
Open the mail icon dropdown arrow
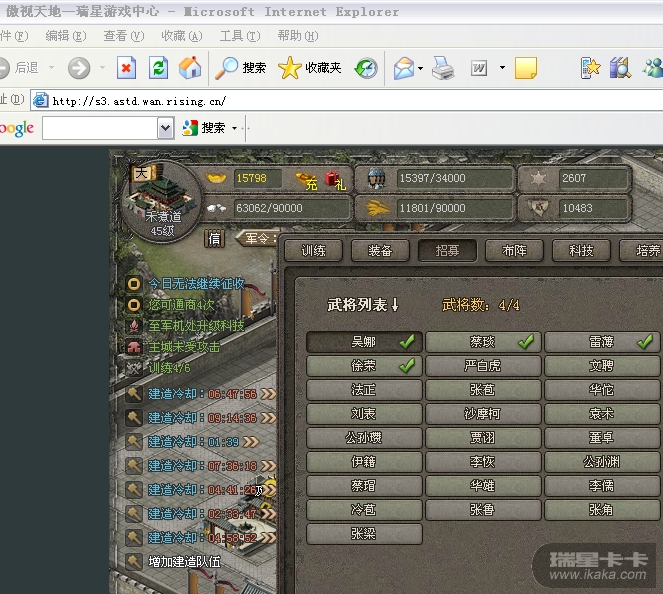tap(421, 69)
